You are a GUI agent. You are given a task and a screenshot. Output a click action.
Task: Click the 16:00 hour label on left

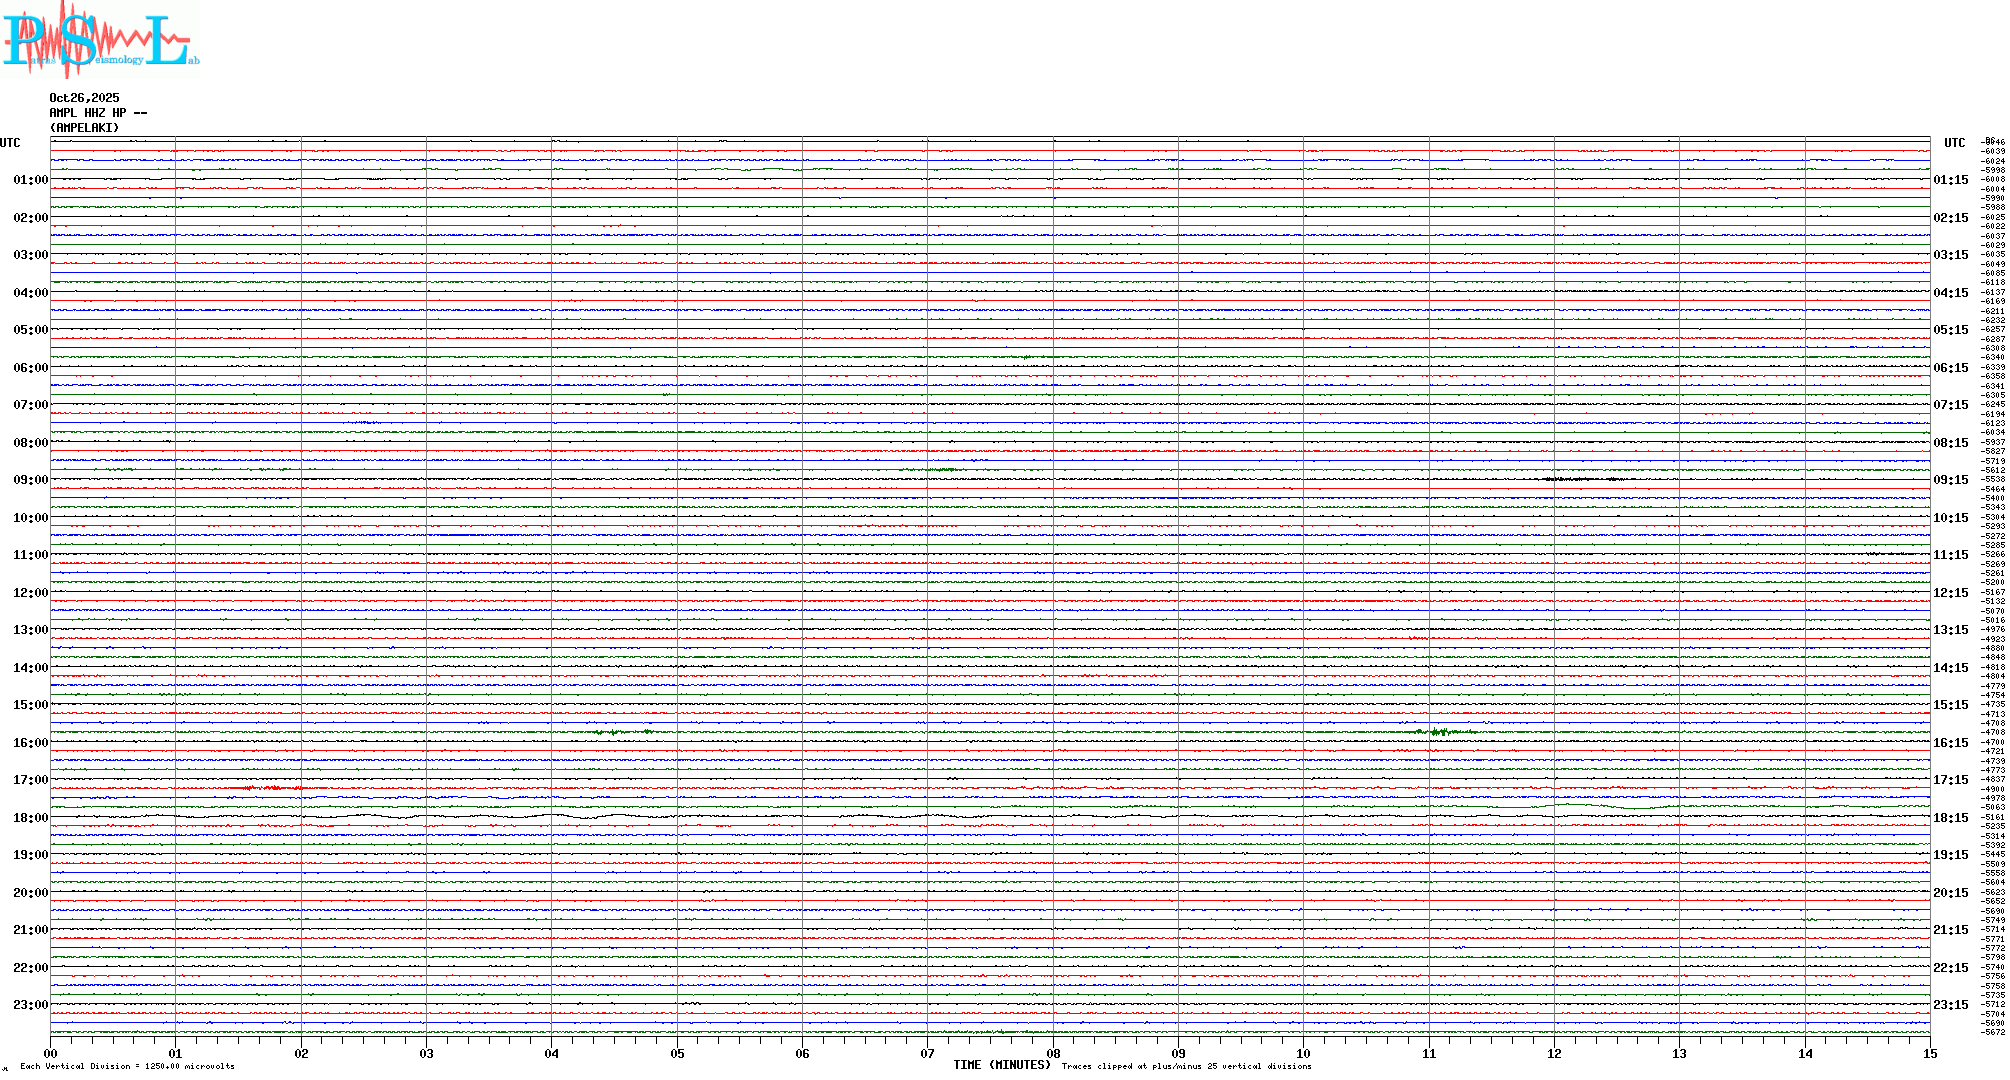30,743
